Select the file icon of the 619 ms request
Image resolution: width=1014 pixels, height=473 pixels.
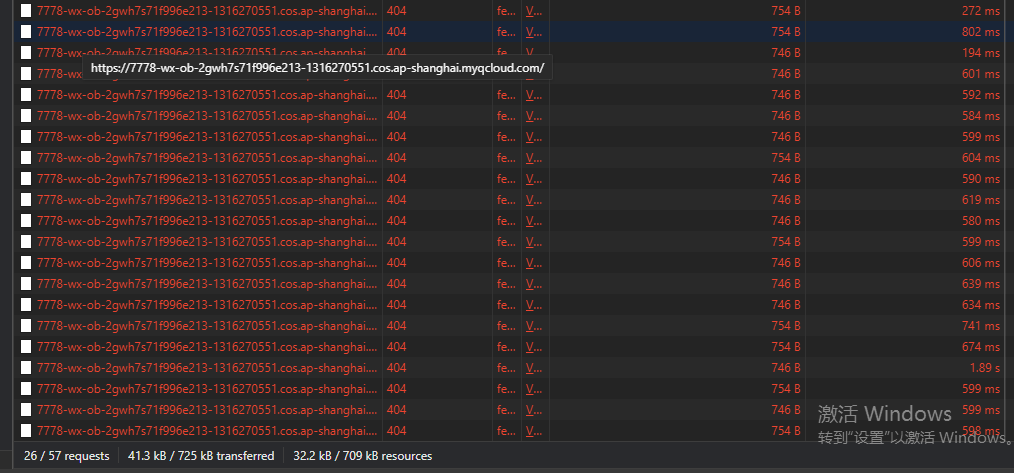(26, 200)
